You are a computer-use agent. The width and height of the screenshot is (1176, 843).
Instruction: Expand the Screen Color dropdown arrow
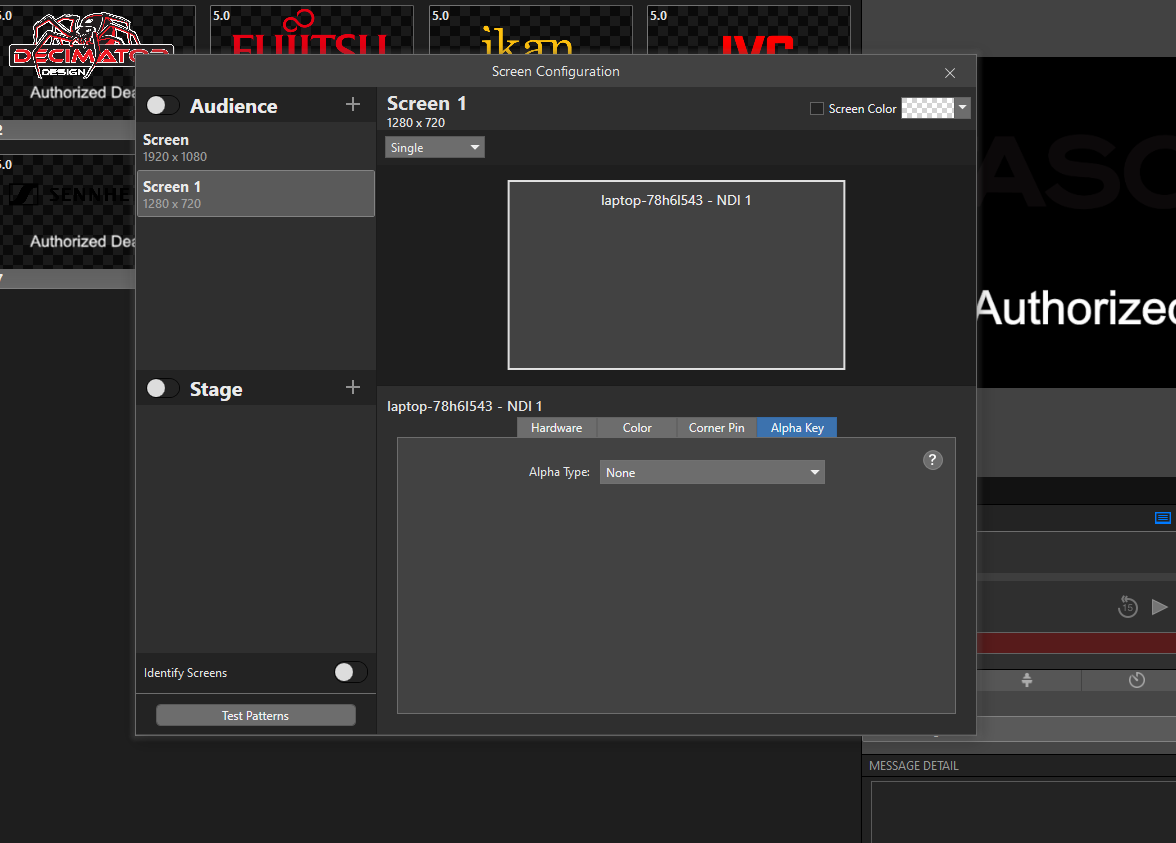click(961, 108)
